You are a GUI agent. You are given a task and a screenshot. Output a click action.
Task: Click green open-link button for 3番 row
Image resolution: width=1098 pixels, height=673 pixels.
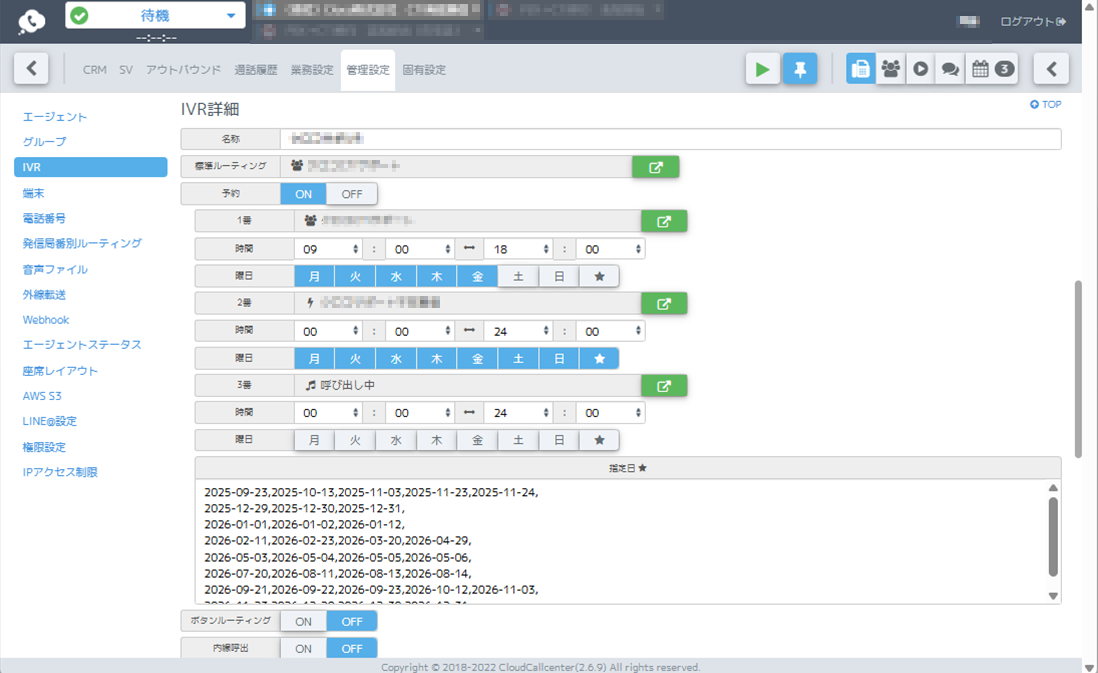pyautogui.click(x=664, y=385)
